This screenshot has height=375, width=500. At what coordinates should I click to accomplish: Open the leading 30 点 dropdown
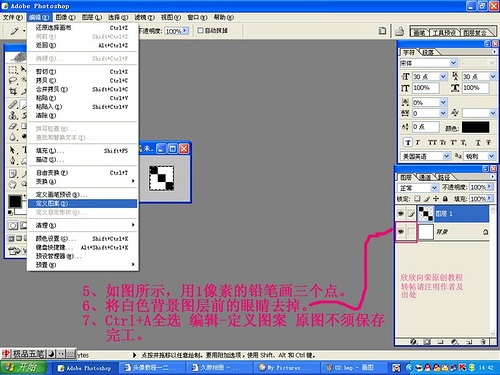click(493, 77)
